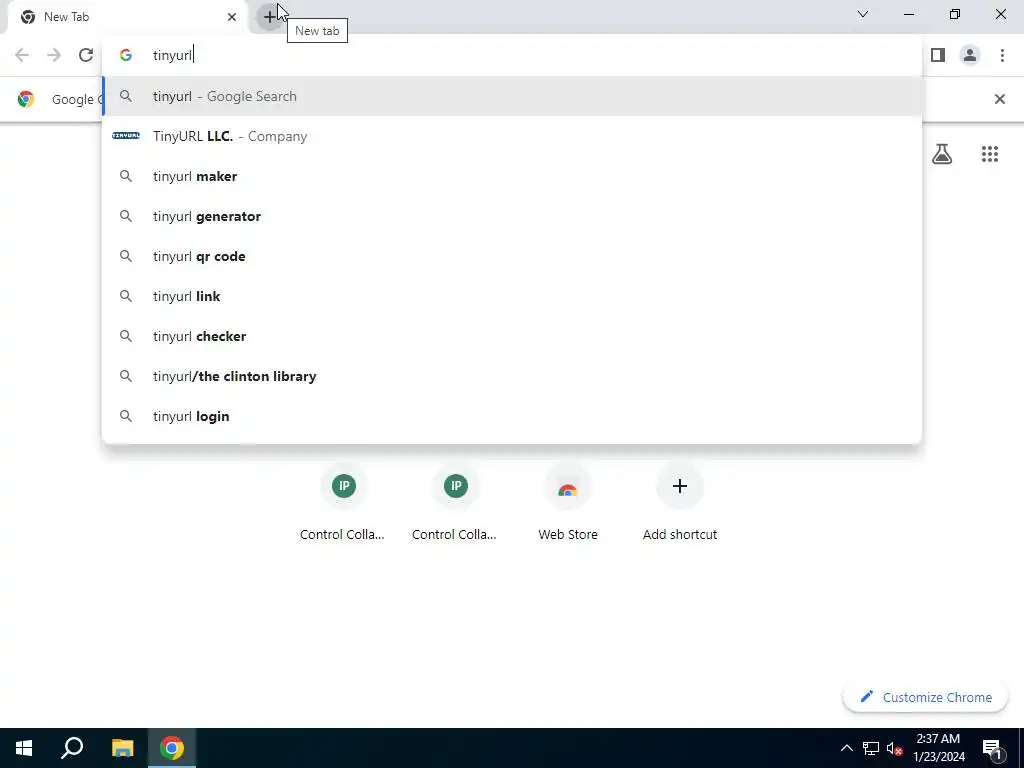The height and width of the screenshot is (768, 1024).
Task: Open first Control Colla... shortcut
Action: (343, 504)
